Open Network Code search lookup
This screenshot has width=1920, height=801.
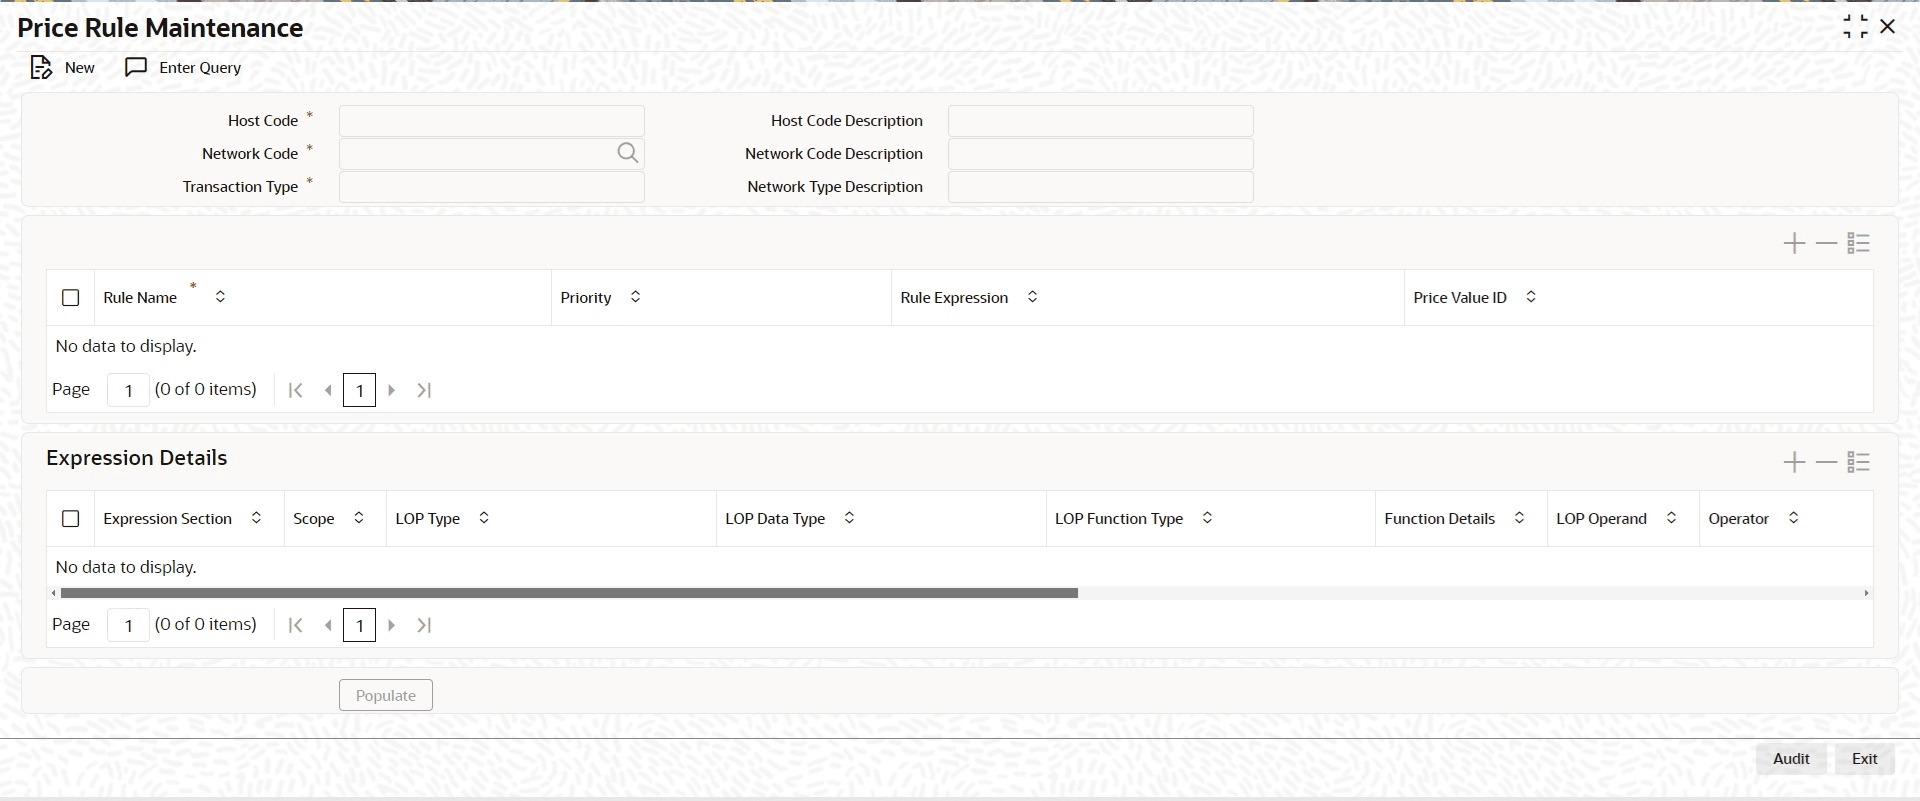[x=627, y=153]
